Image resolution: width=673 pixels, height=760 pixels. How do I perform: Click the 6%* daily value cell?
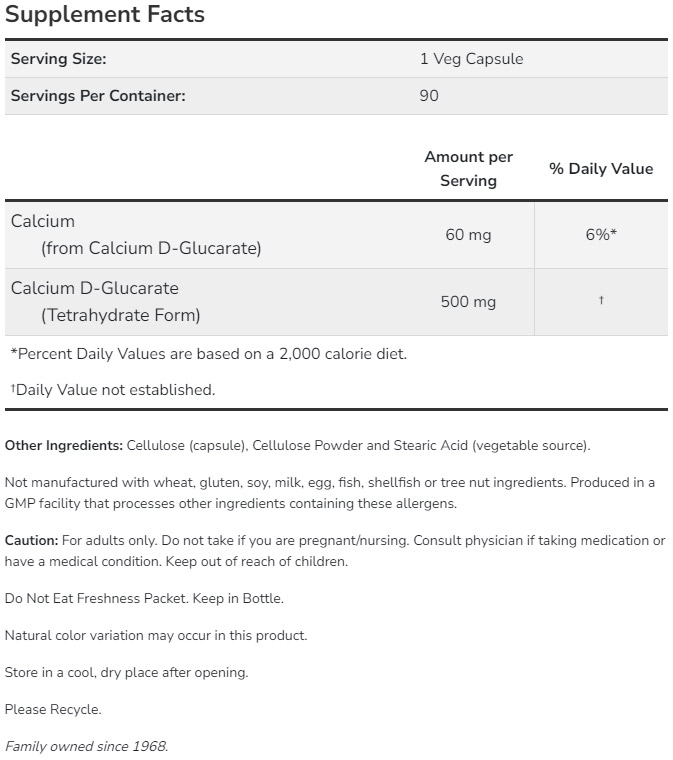point(600,235)
